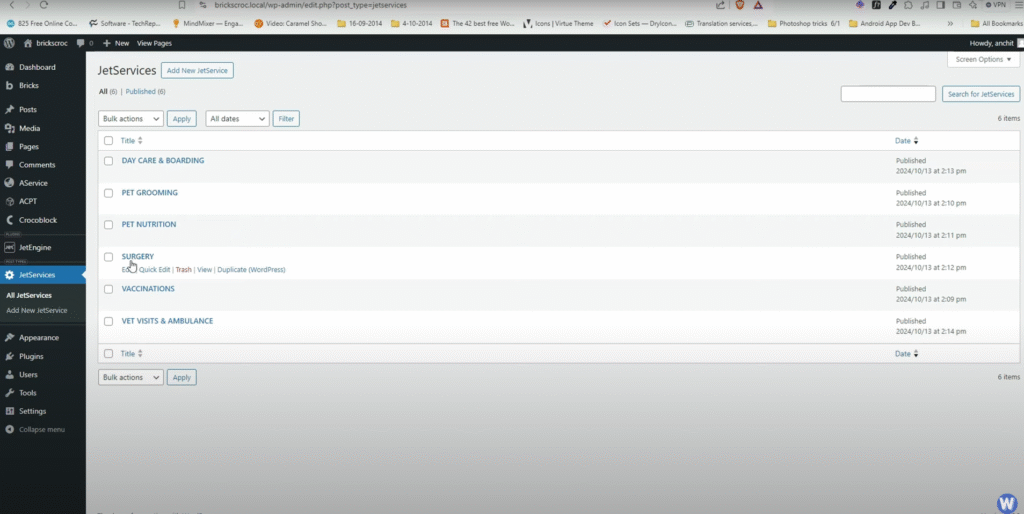The image size is (1024, 514).
Task: Click the Crocoblock sidebar icon
Action: [9, 220]
